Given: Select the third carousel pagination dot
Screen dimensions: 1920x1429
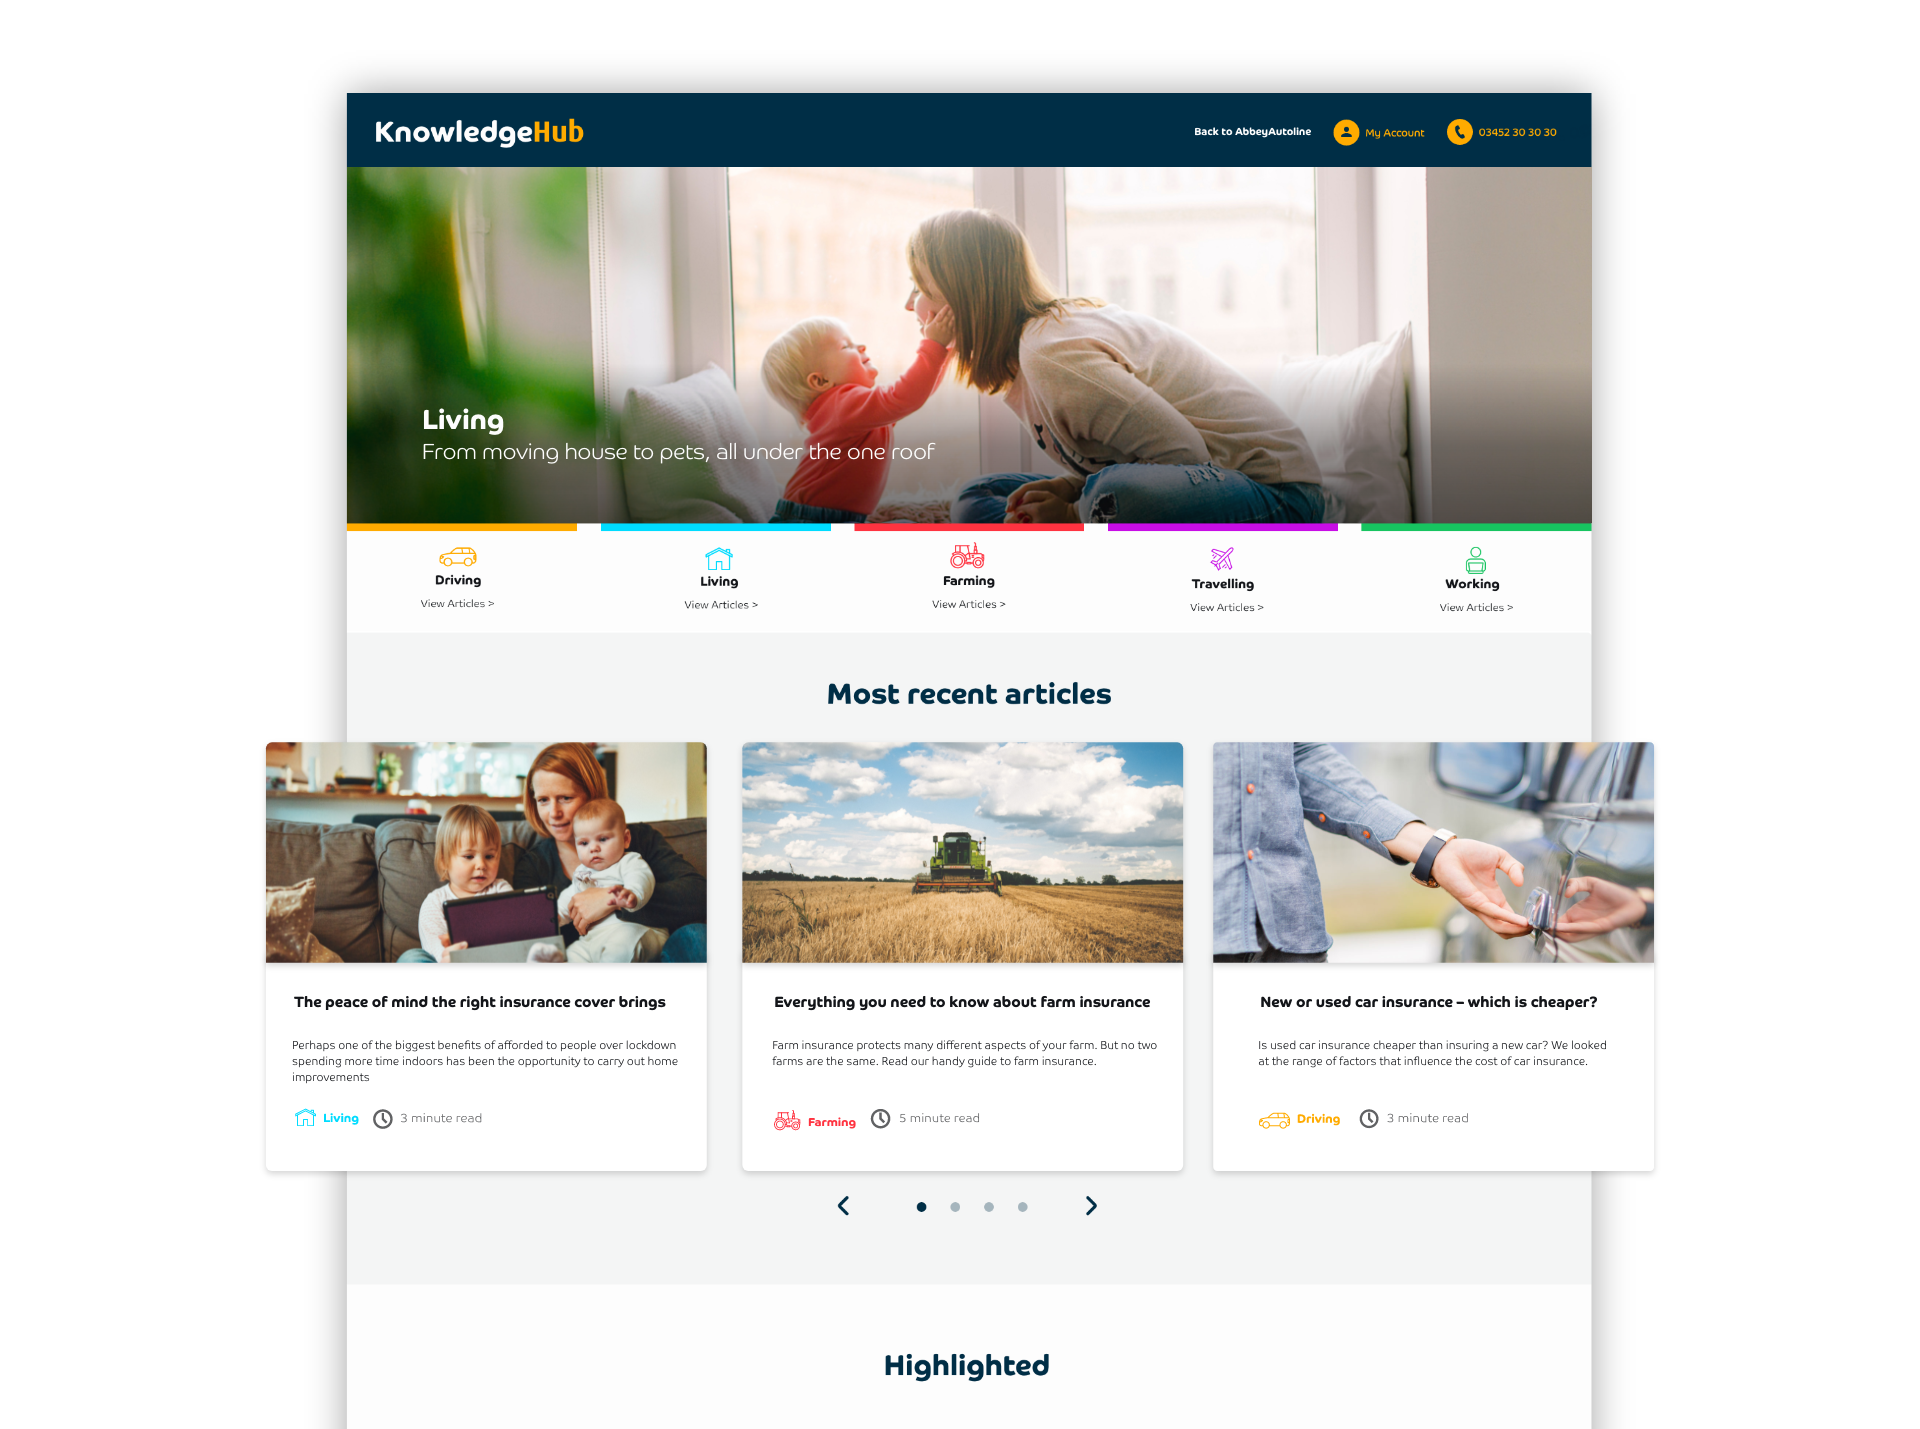Looking at the screenshot, I should [x=989, y=1204].
